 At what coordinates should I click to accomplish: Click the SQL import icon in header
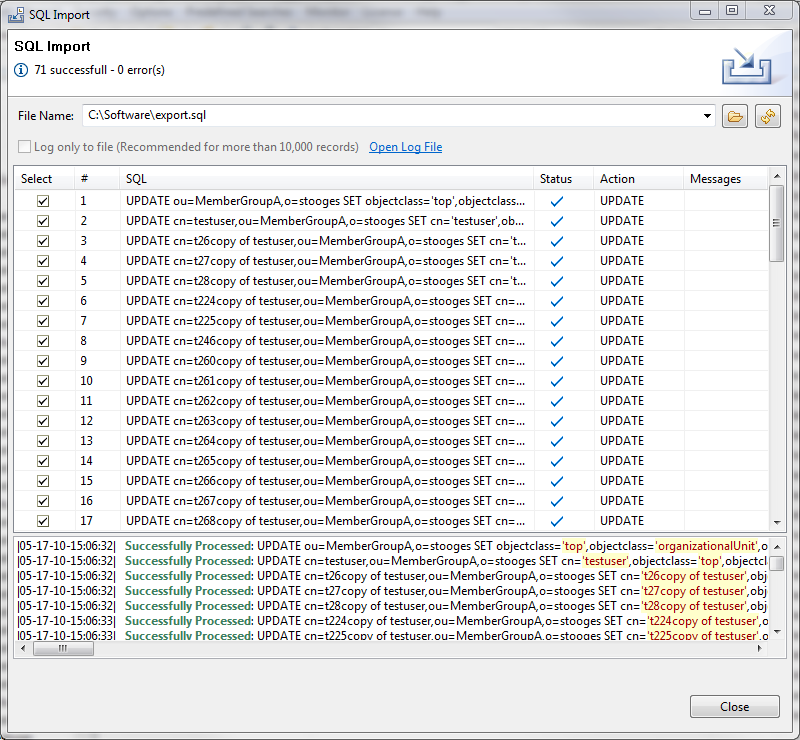point(745,66)
